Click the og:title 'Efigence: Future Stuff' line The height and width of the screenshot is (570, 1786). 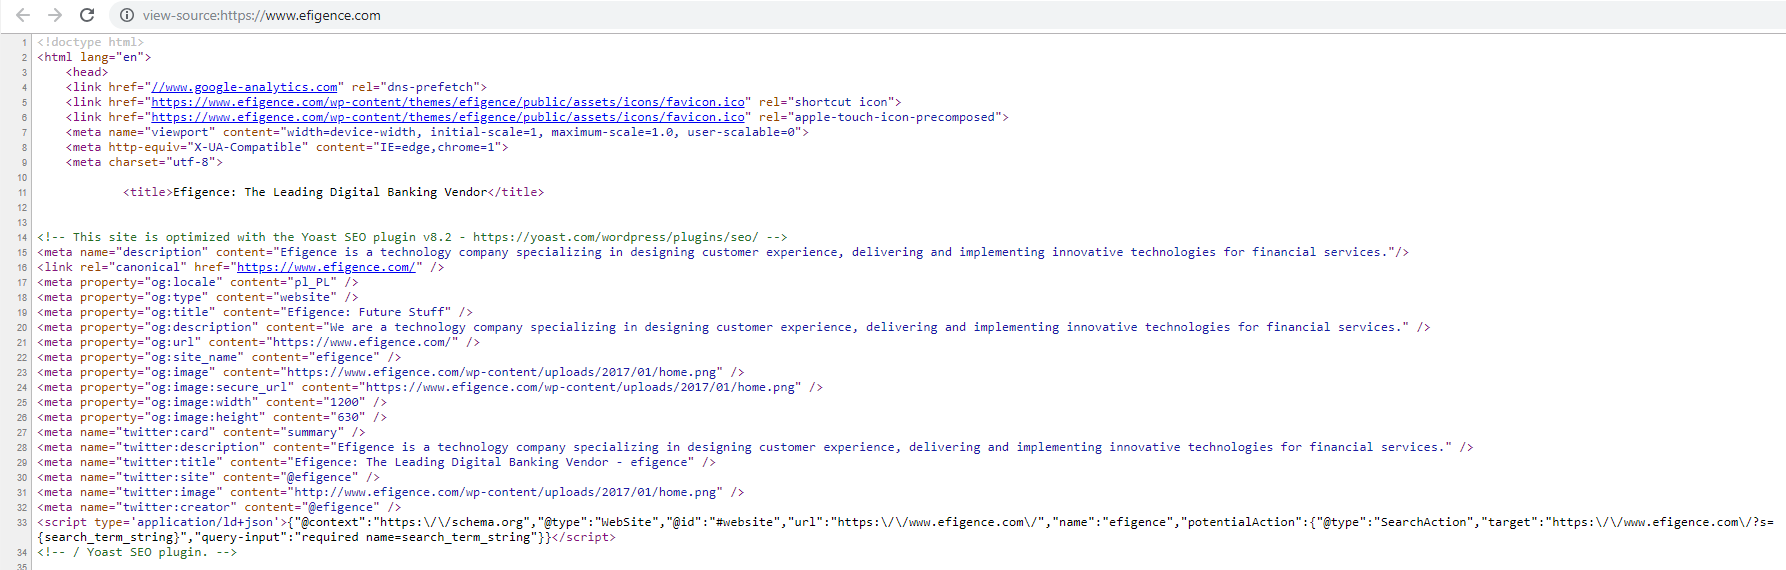click(x=255, y=312)
